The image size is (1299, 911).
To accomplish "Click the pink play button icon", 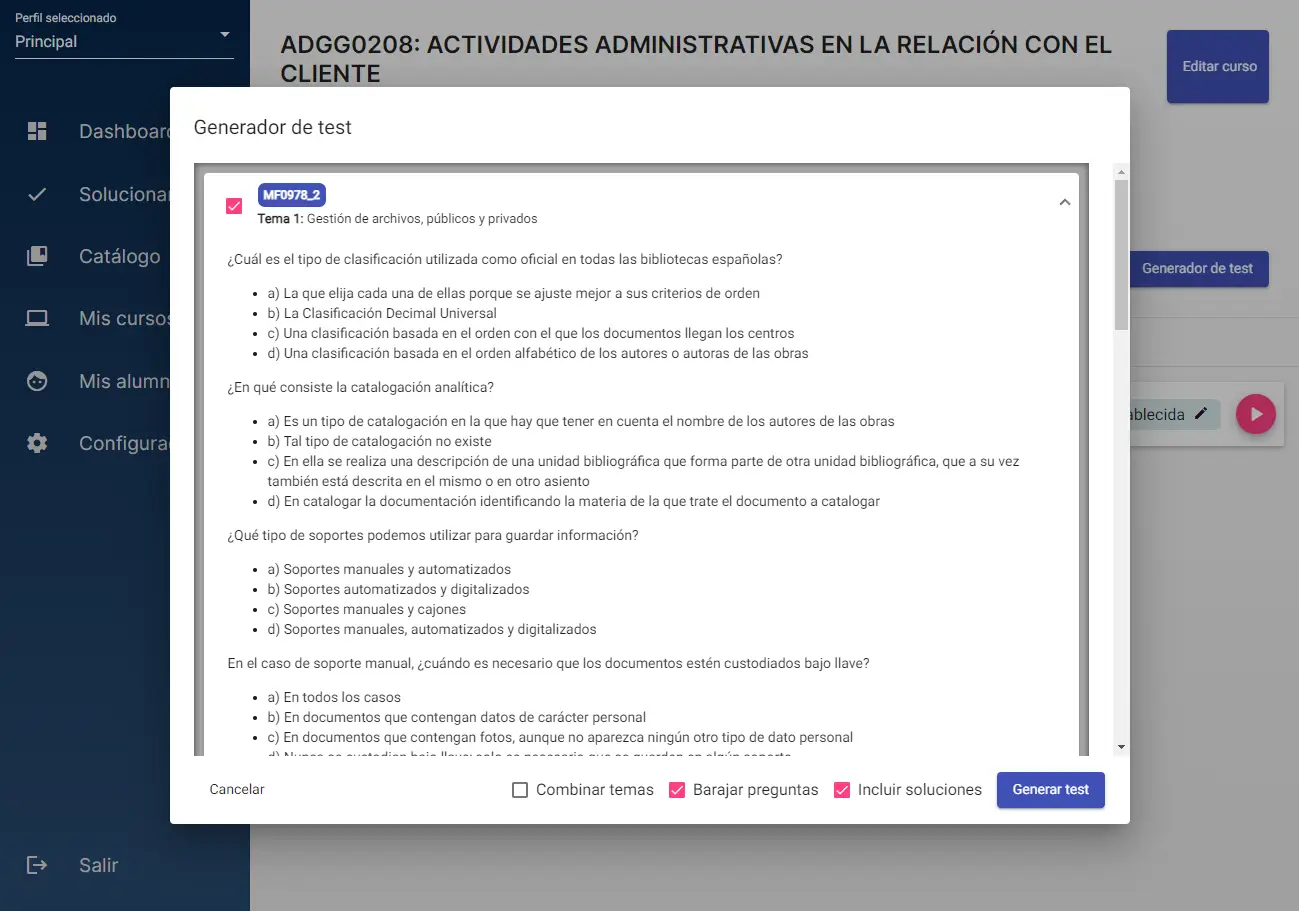I will coord(1256,414).
